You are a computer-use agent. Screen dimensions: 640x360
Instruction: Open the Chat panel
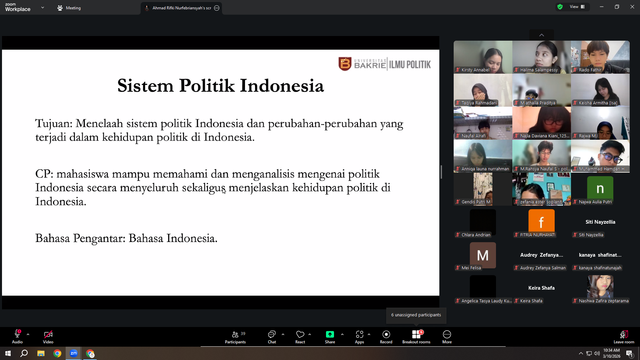[x=272, y=336]
